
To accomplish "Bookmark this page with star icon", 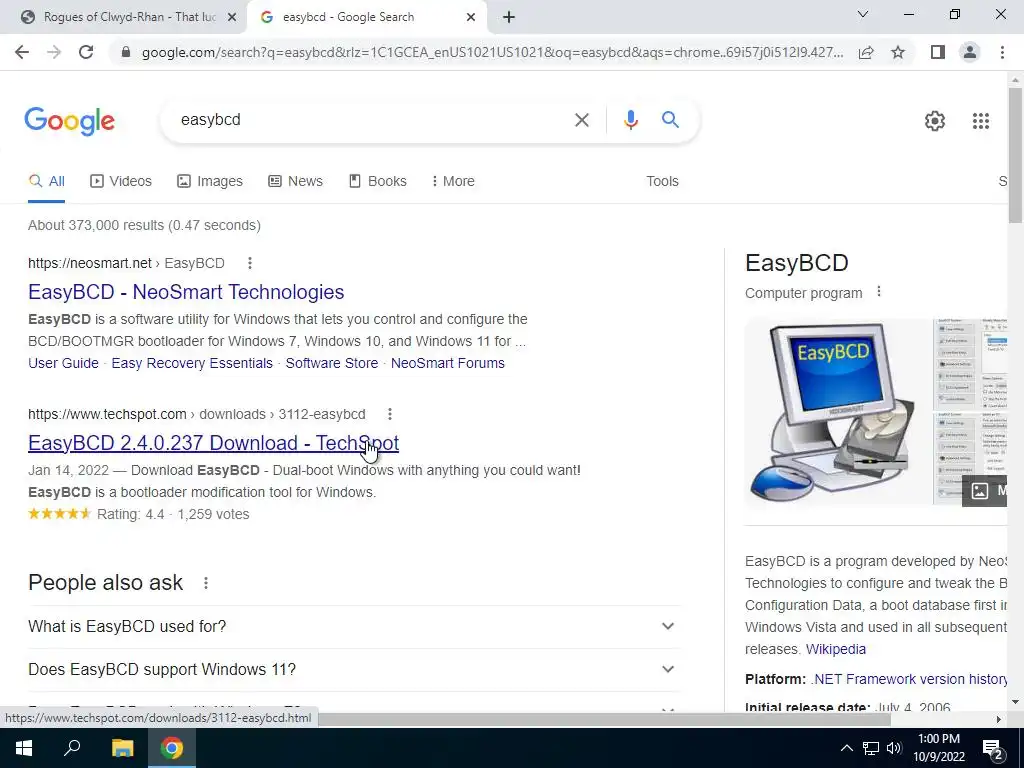I will (898, 52).
